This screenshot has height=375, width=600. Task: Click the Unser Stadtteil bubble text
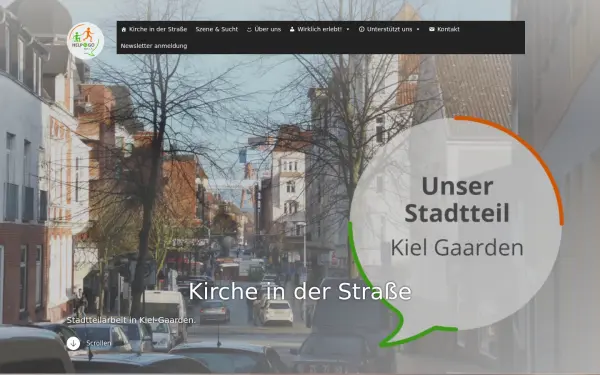click(457, 199)
